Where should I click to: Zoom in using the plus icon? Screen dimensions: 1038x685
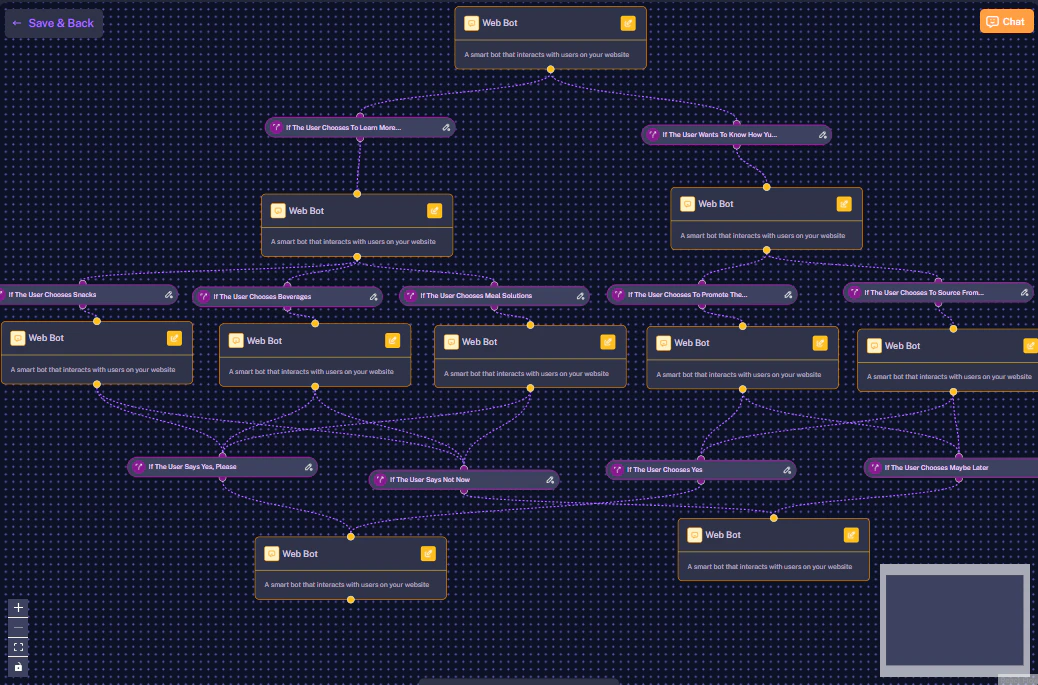tap(17, 607)
